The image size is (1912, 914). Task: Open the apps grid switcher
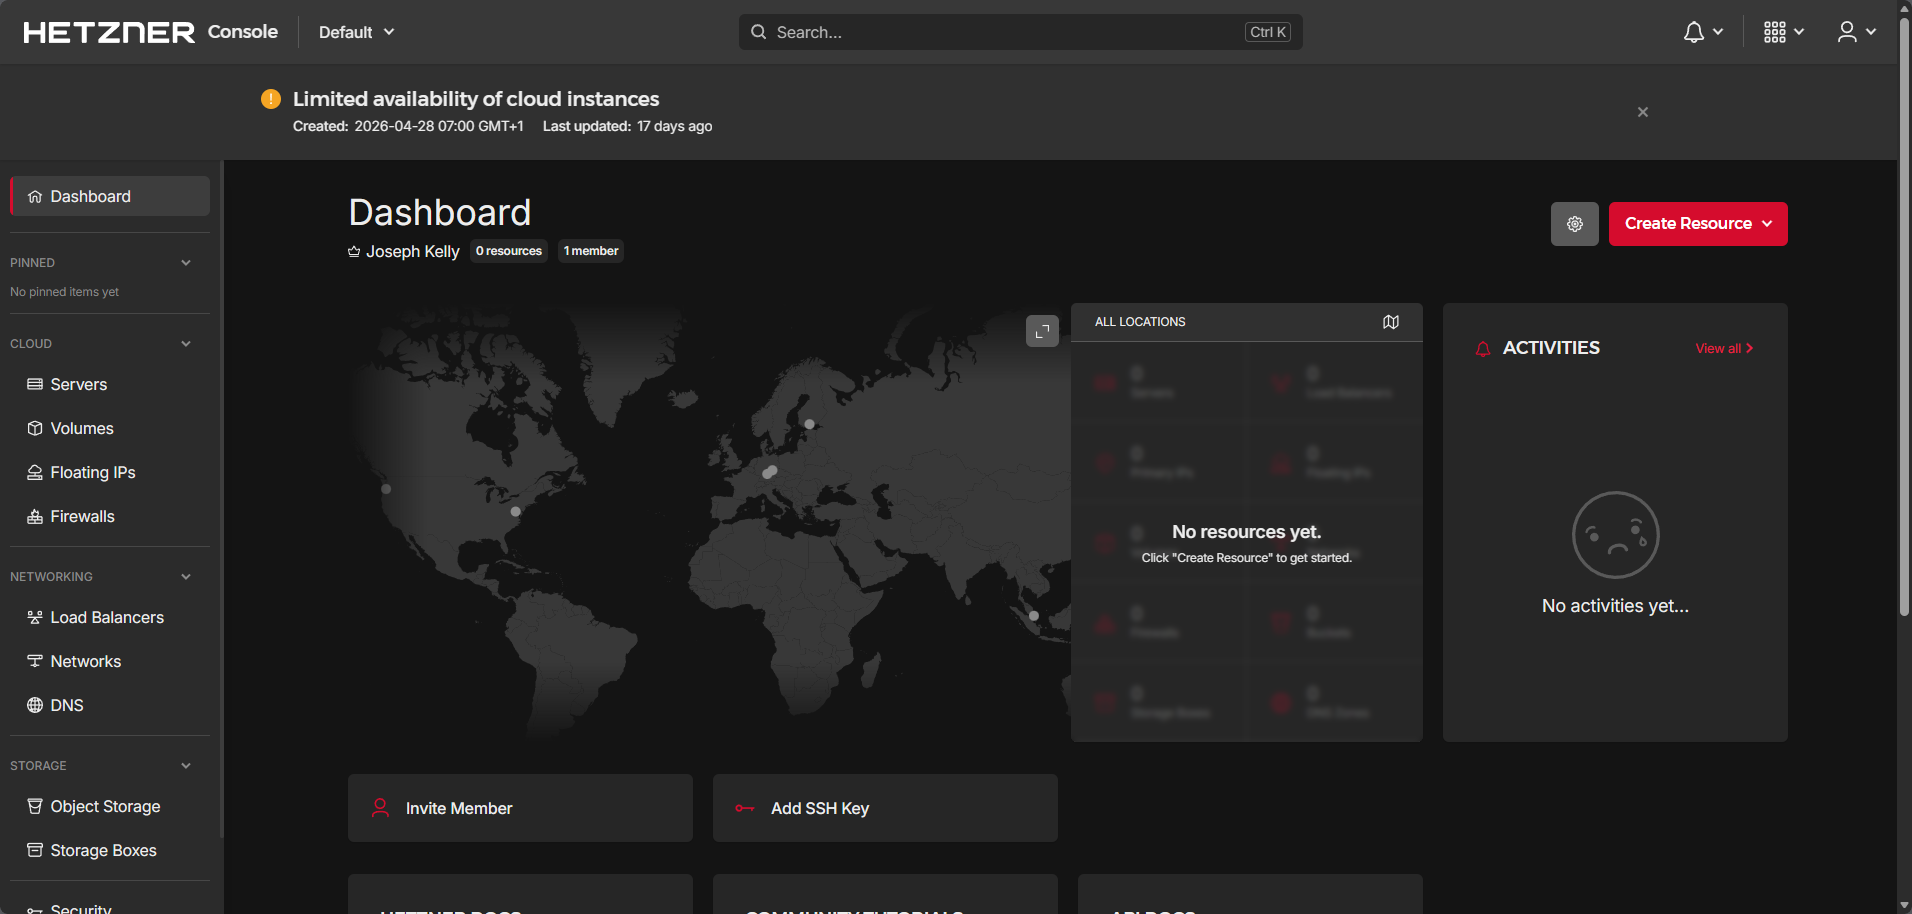(1784, 32)
